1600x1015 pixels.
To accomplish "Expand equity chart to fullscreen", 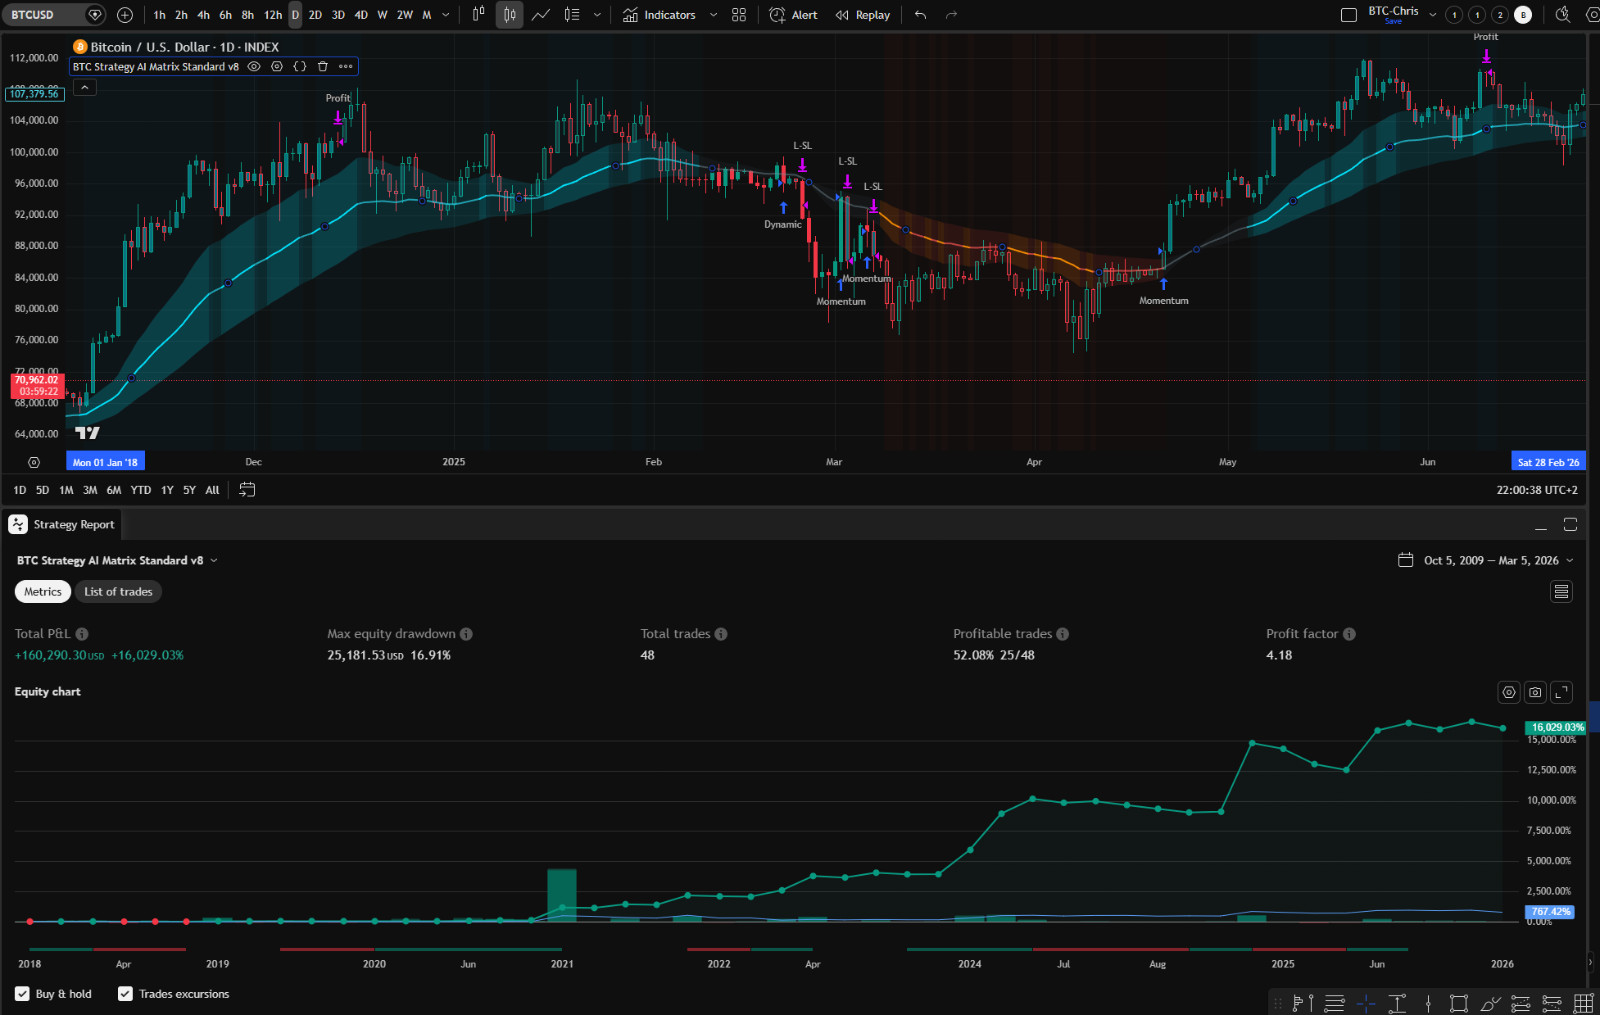I will 1562,692.
